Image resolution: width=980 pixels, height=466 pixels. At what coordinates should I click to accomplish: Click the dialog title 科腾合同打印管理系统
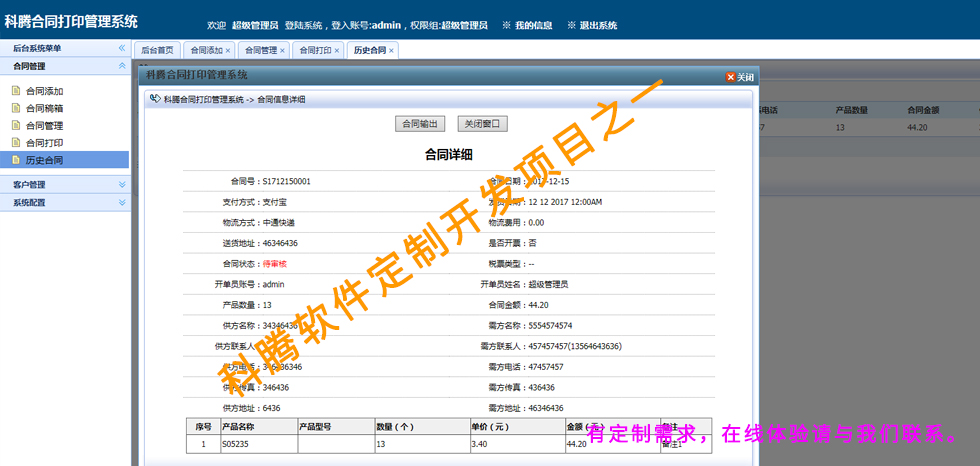tap(197, 76)
